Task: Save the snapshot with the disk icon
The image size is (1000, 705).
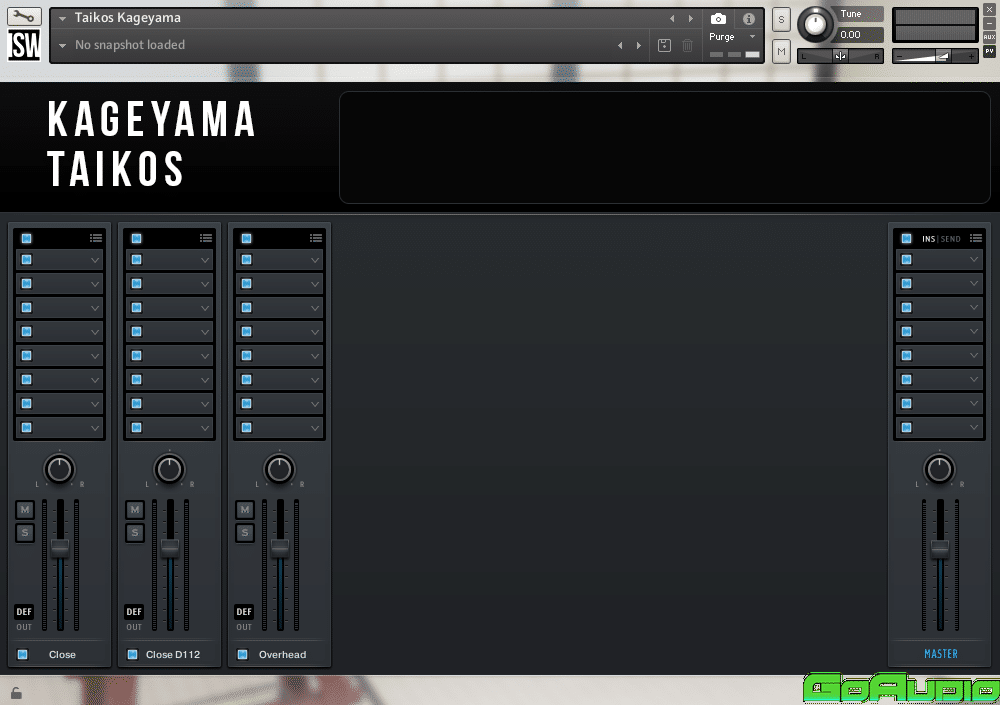Action: click(x=664, y=45)
